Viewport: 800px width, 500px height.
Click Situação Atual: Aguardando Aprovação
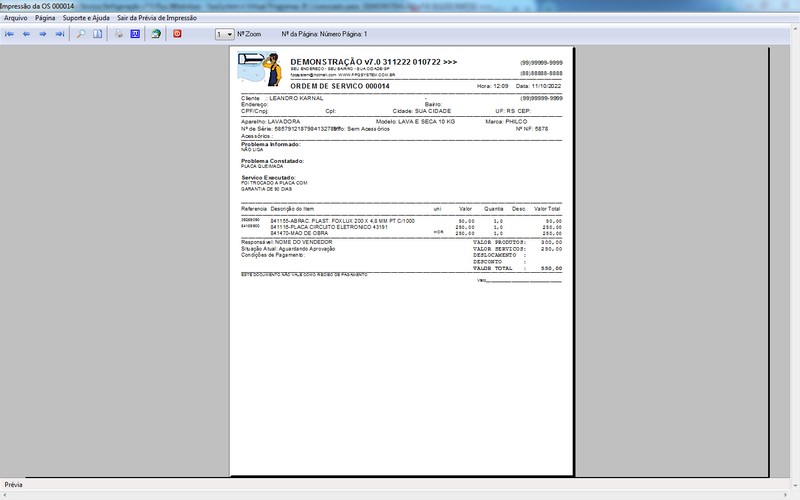pos(288,249)
